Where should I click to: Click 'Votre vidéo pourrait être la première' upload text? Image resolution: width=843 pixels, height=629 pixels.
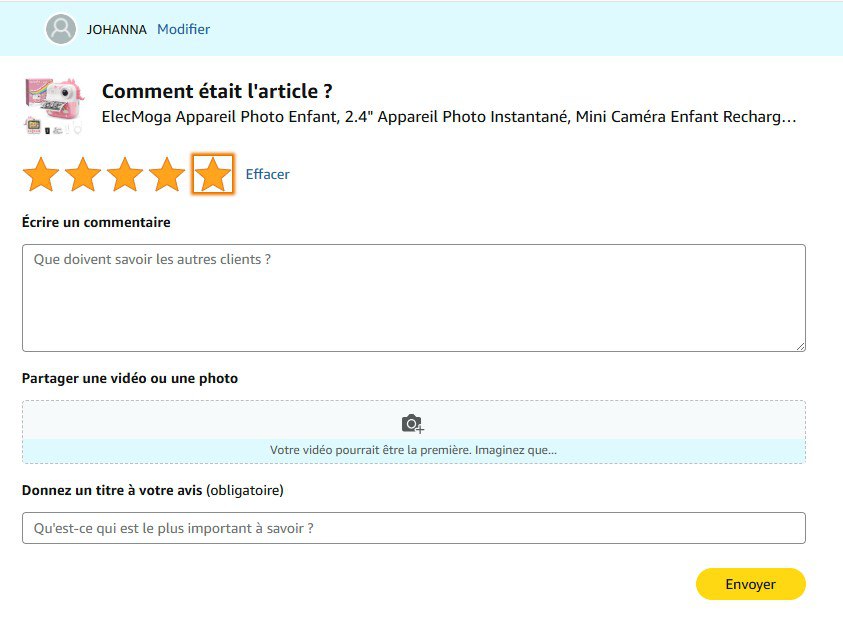(x=413, y=450)
